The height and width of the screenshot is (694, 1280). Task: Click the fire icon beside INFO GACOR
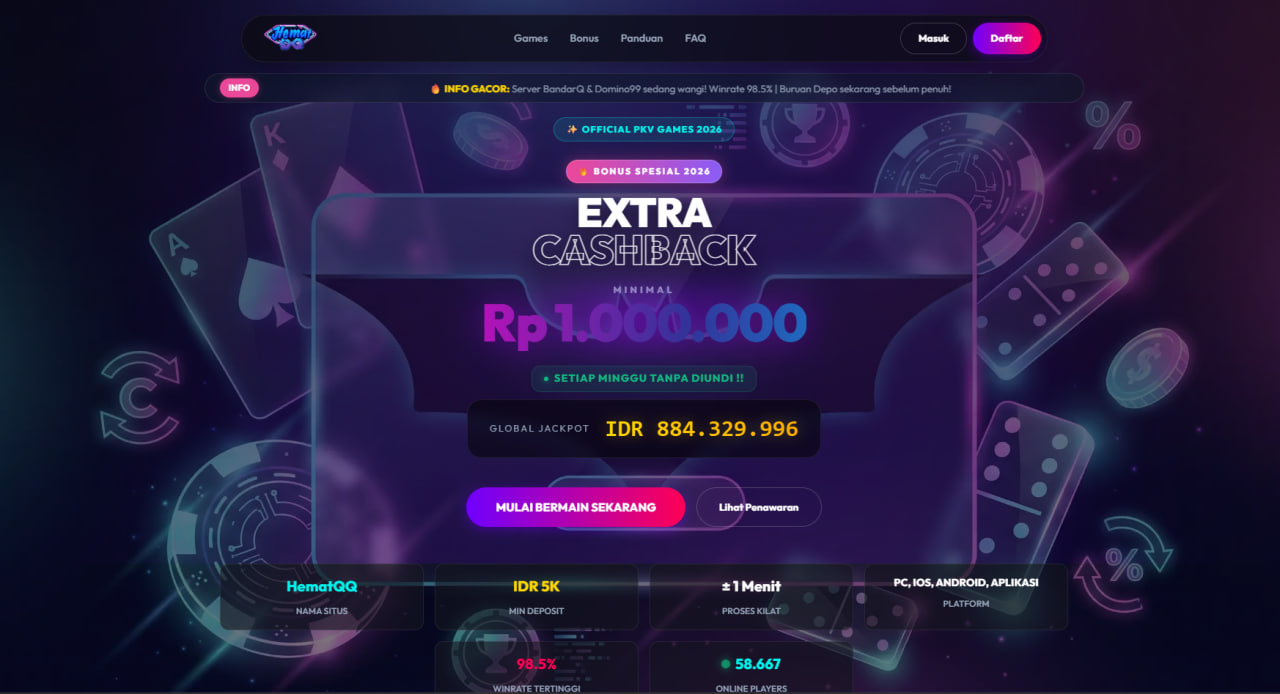coord(435,89)
